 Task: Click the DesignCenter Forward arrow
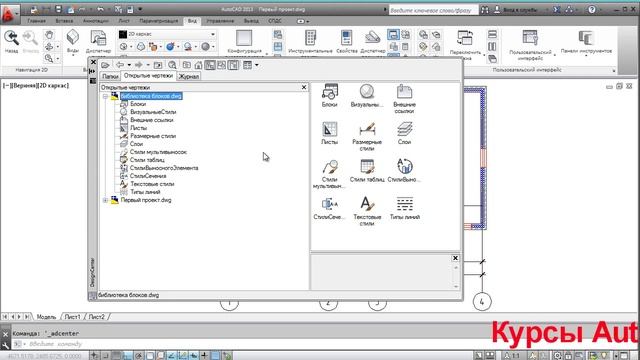coord(138,65)
